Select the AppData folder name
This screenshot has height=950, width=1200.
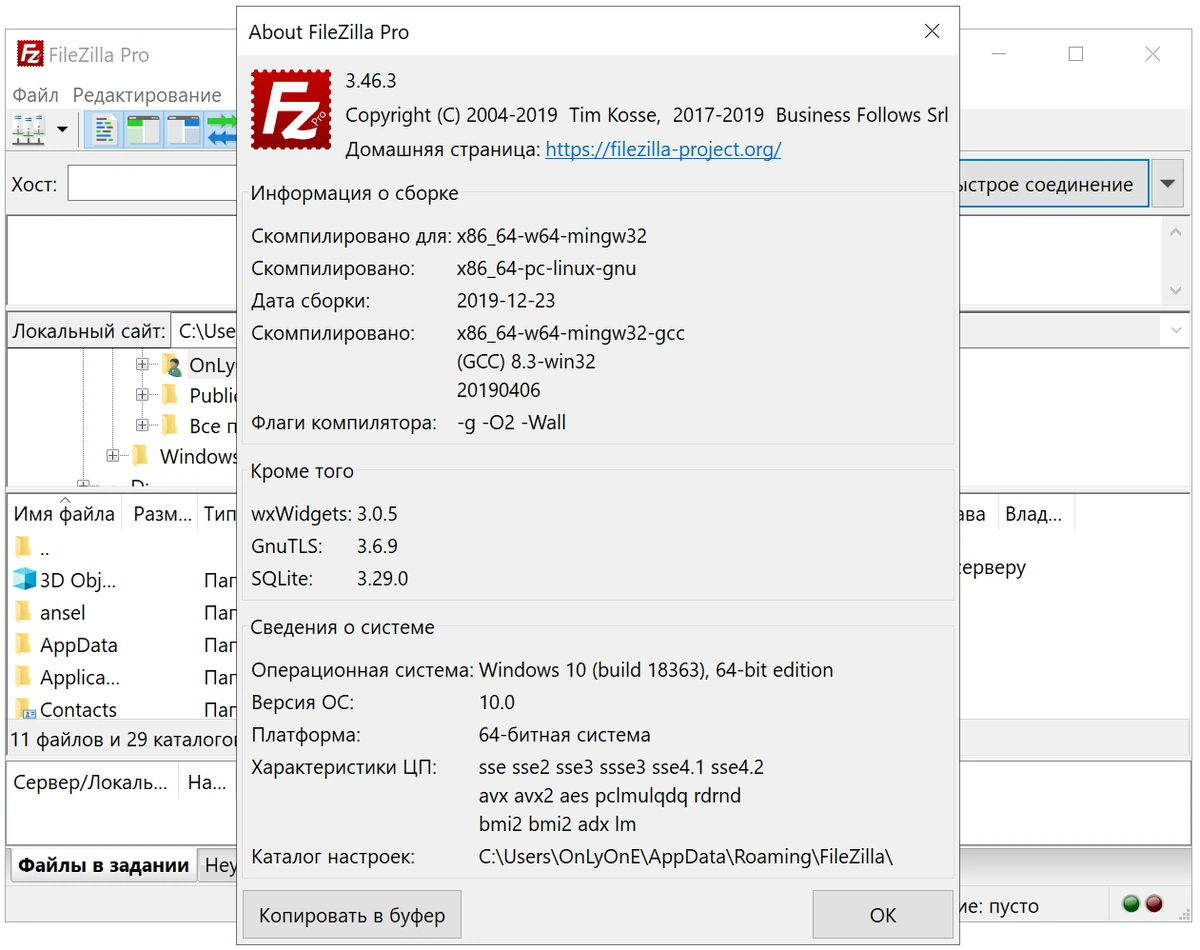coord(79,645)
